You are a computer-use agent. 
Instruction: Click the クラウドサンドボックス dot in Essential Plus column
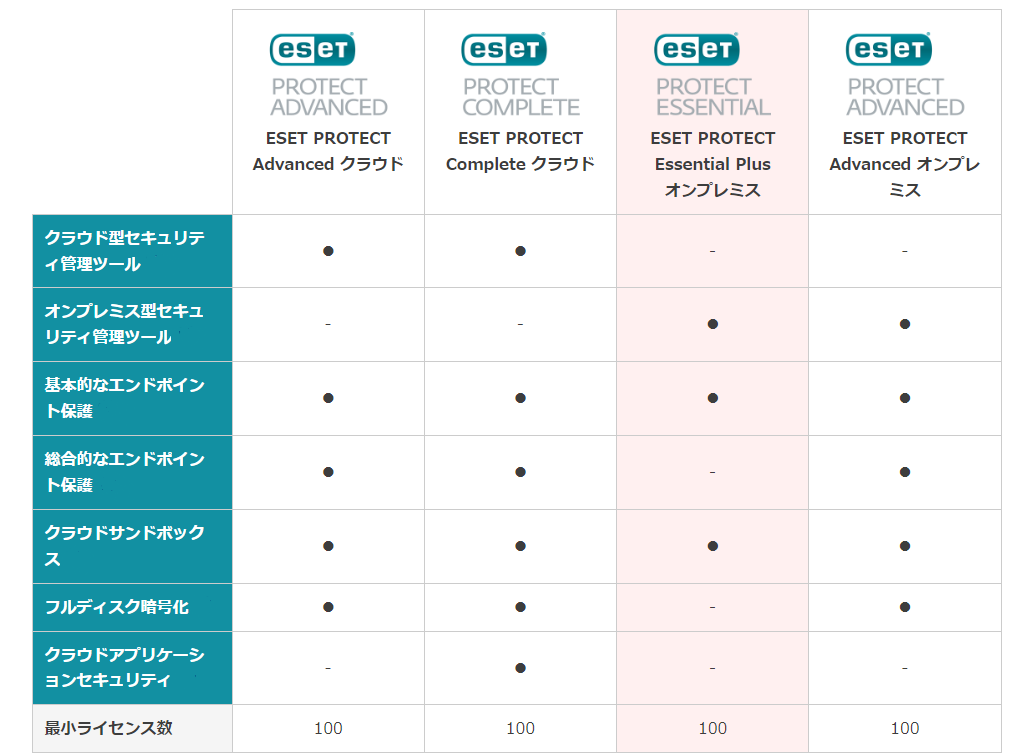tap(713, 546)
